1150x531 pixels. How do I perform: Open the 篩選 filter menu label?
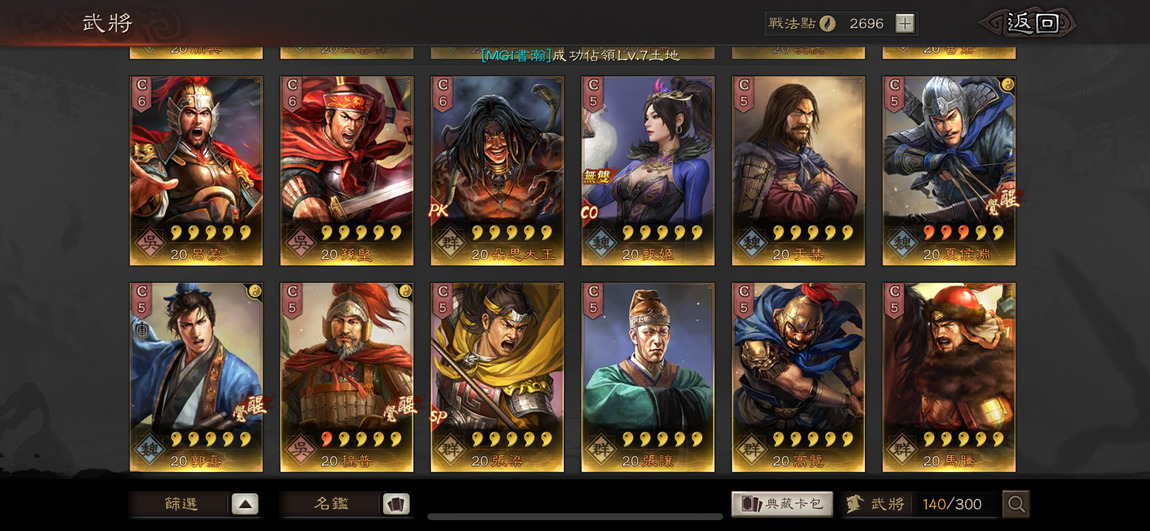180,504
